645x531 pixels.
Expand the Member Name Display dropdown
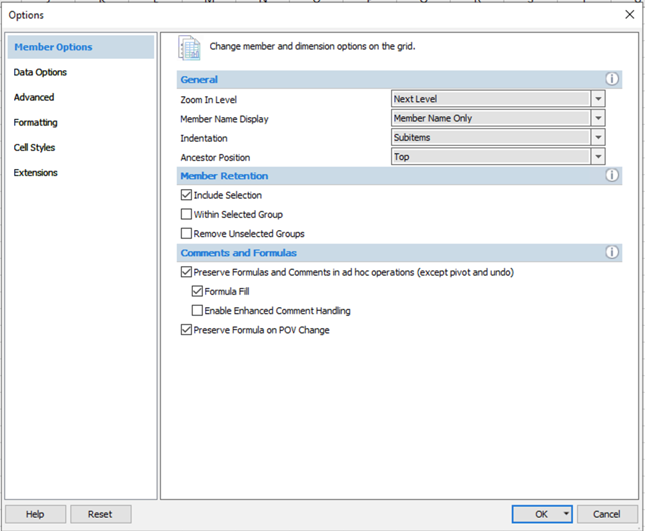point(598,118)
